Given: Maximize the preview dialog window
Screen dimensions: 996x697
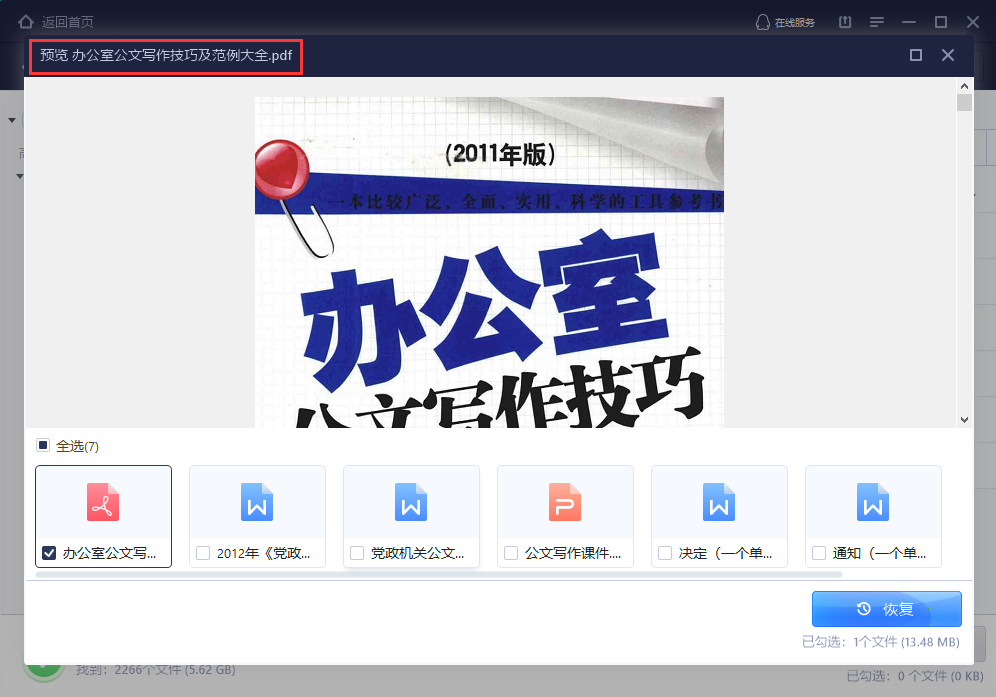Looking at the screenshot, I should pos(916,55).
